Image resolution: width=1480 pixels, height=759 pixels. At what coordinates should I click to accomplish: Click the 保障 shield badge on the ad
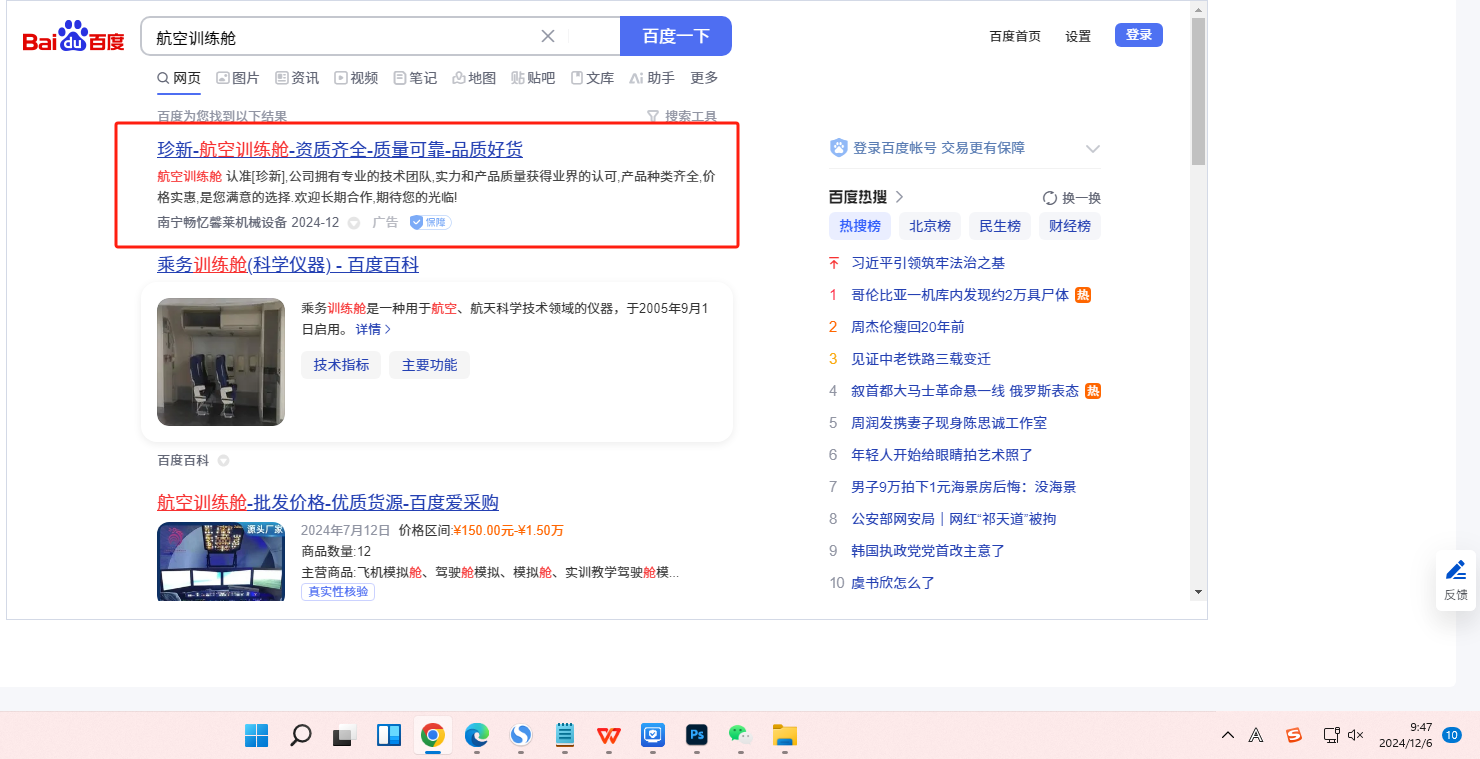coord(430,222)
